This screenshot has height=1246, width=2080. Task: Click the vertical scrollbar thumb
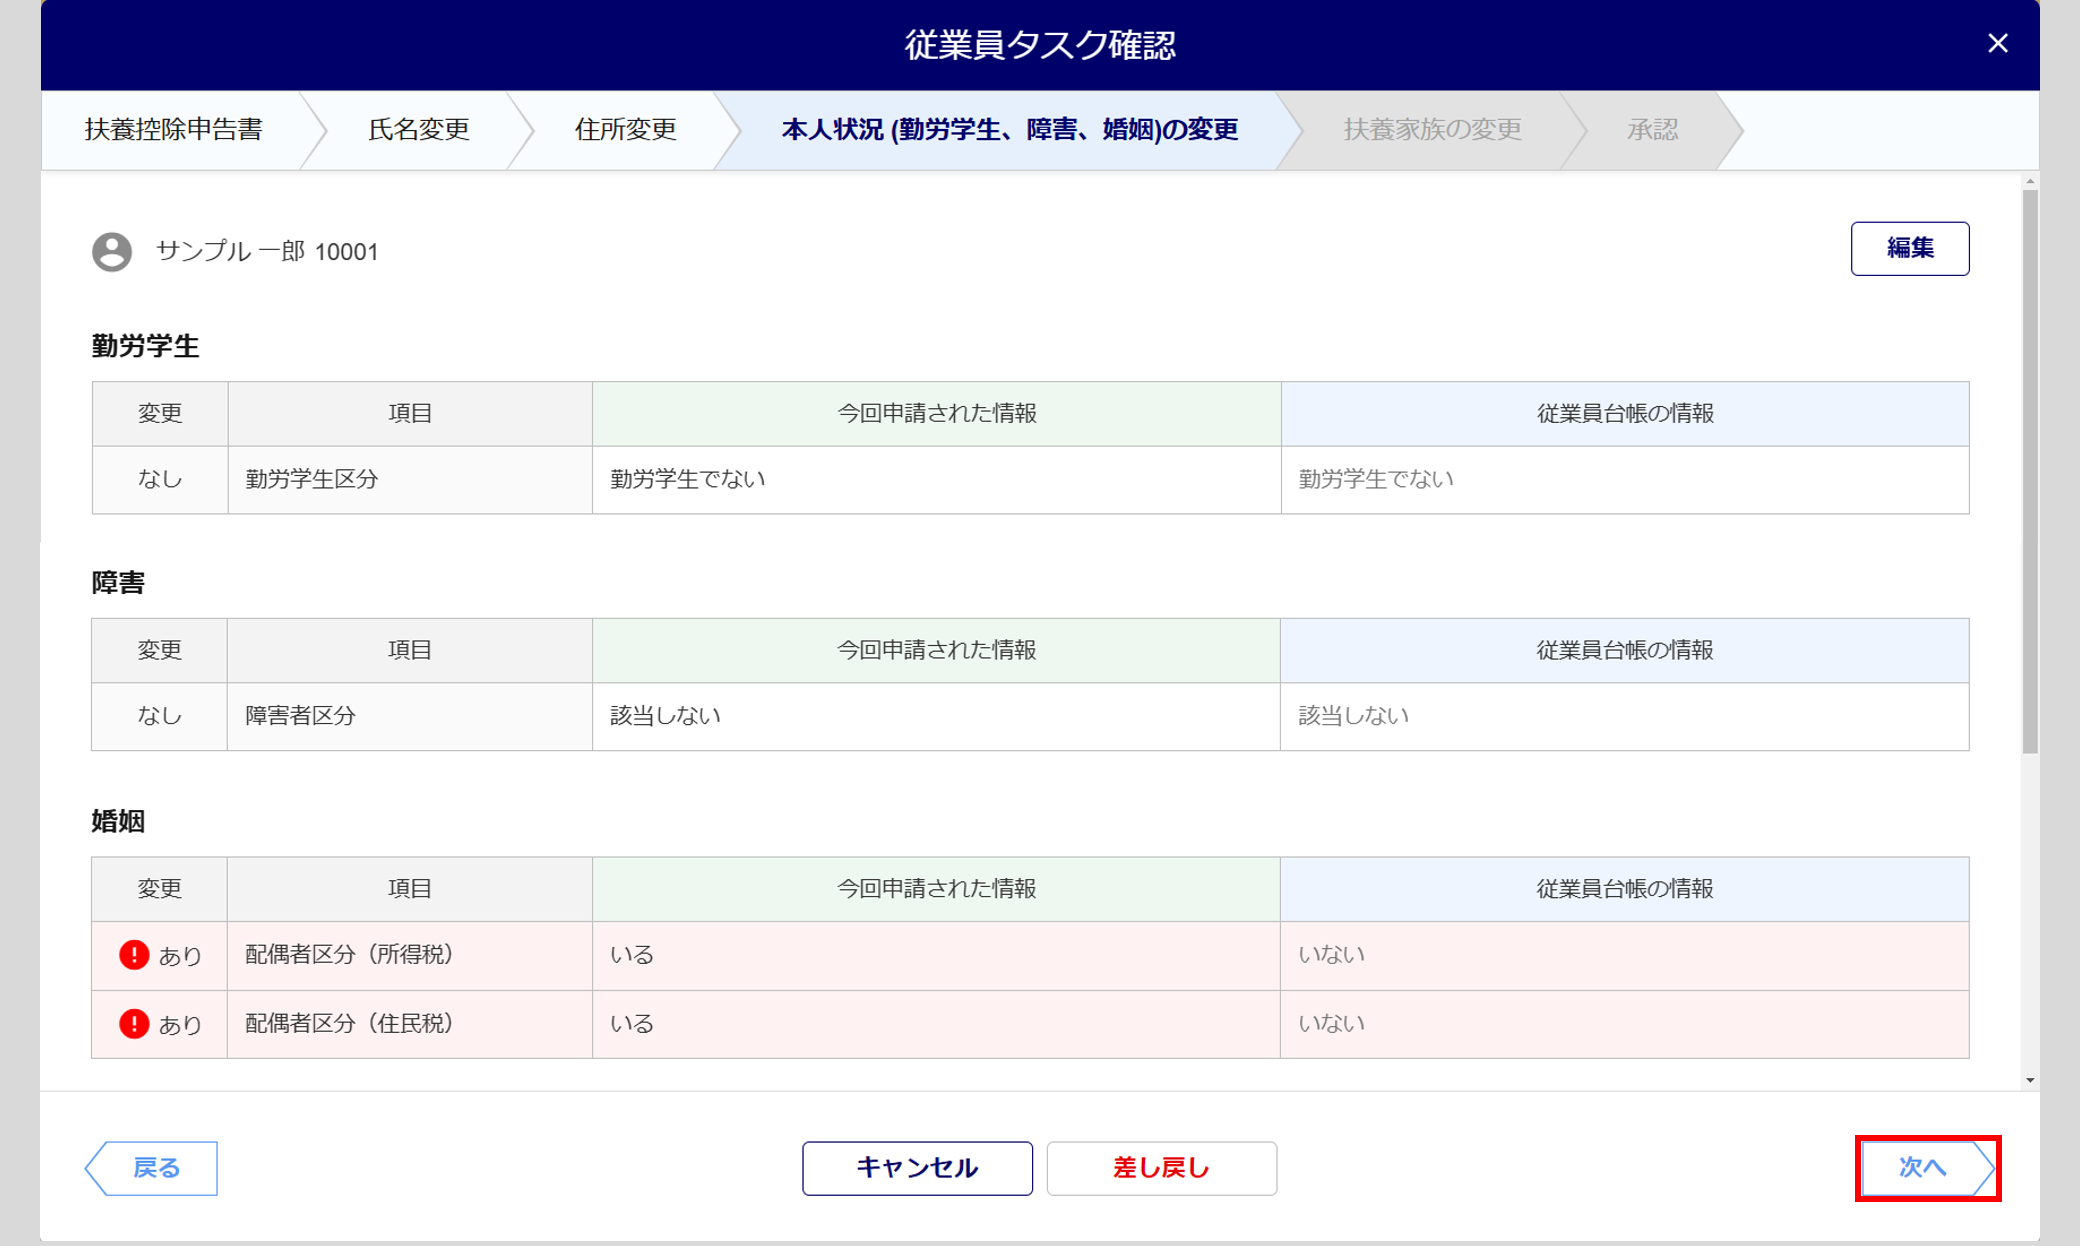(2029, 470)
